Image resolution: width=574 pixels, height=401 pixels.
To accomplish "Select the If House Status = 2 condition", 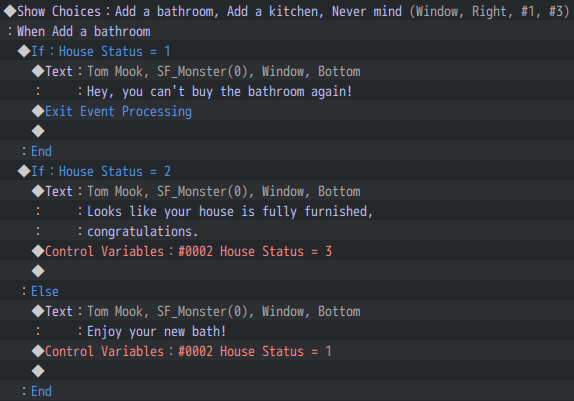I will tap(287, 171).
